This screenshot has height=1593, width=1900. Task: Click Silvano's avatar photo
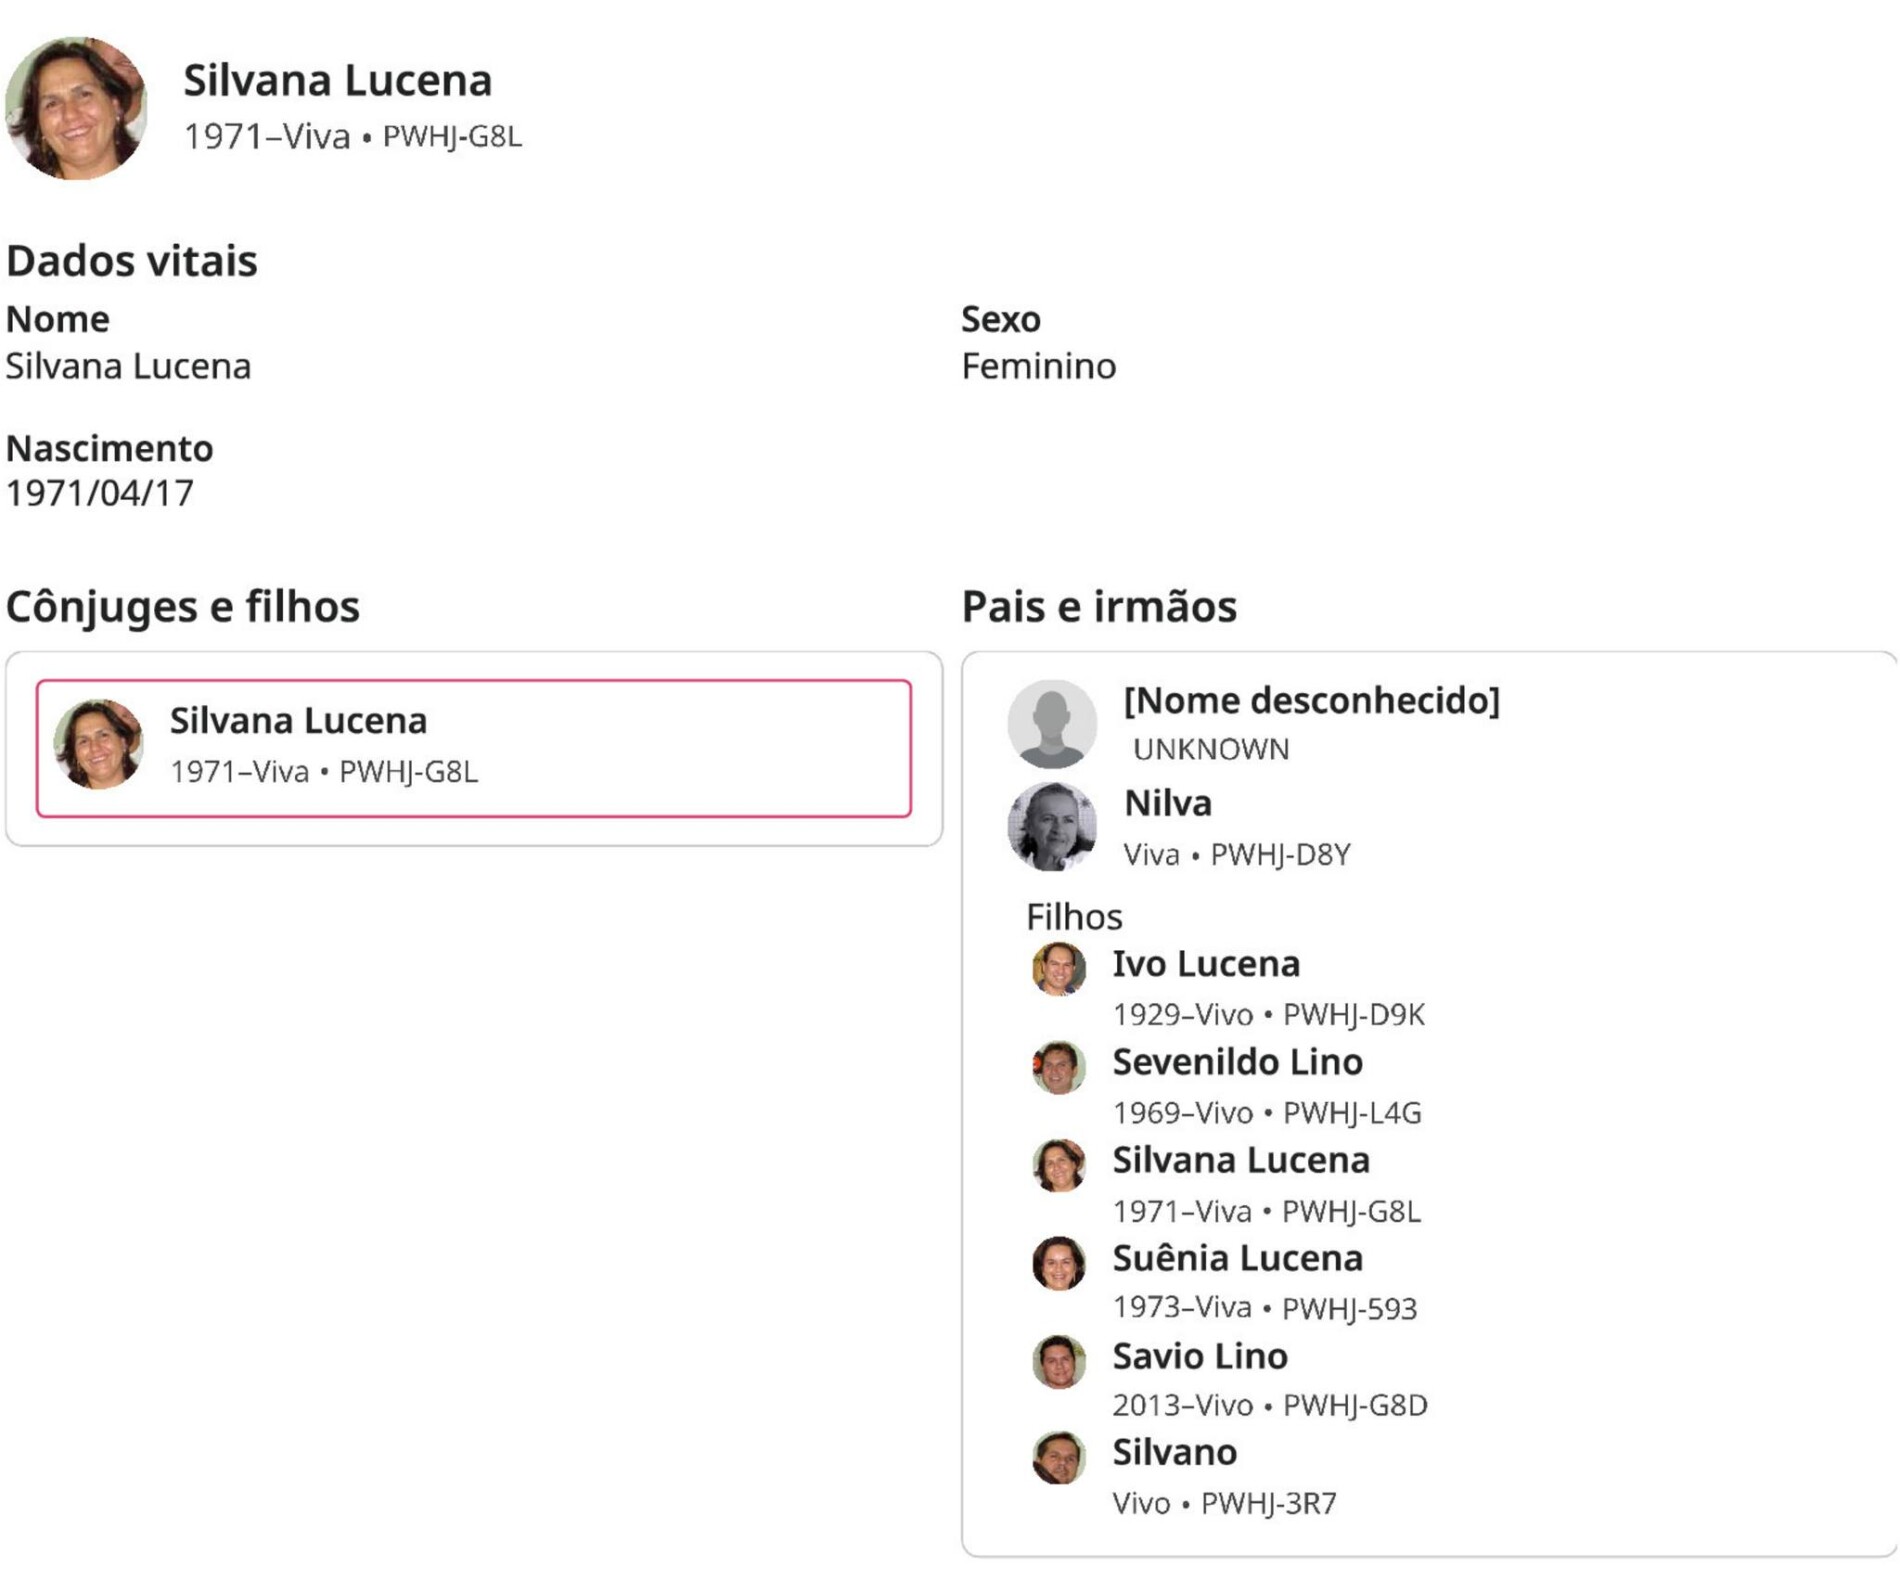point(1058,1458)
